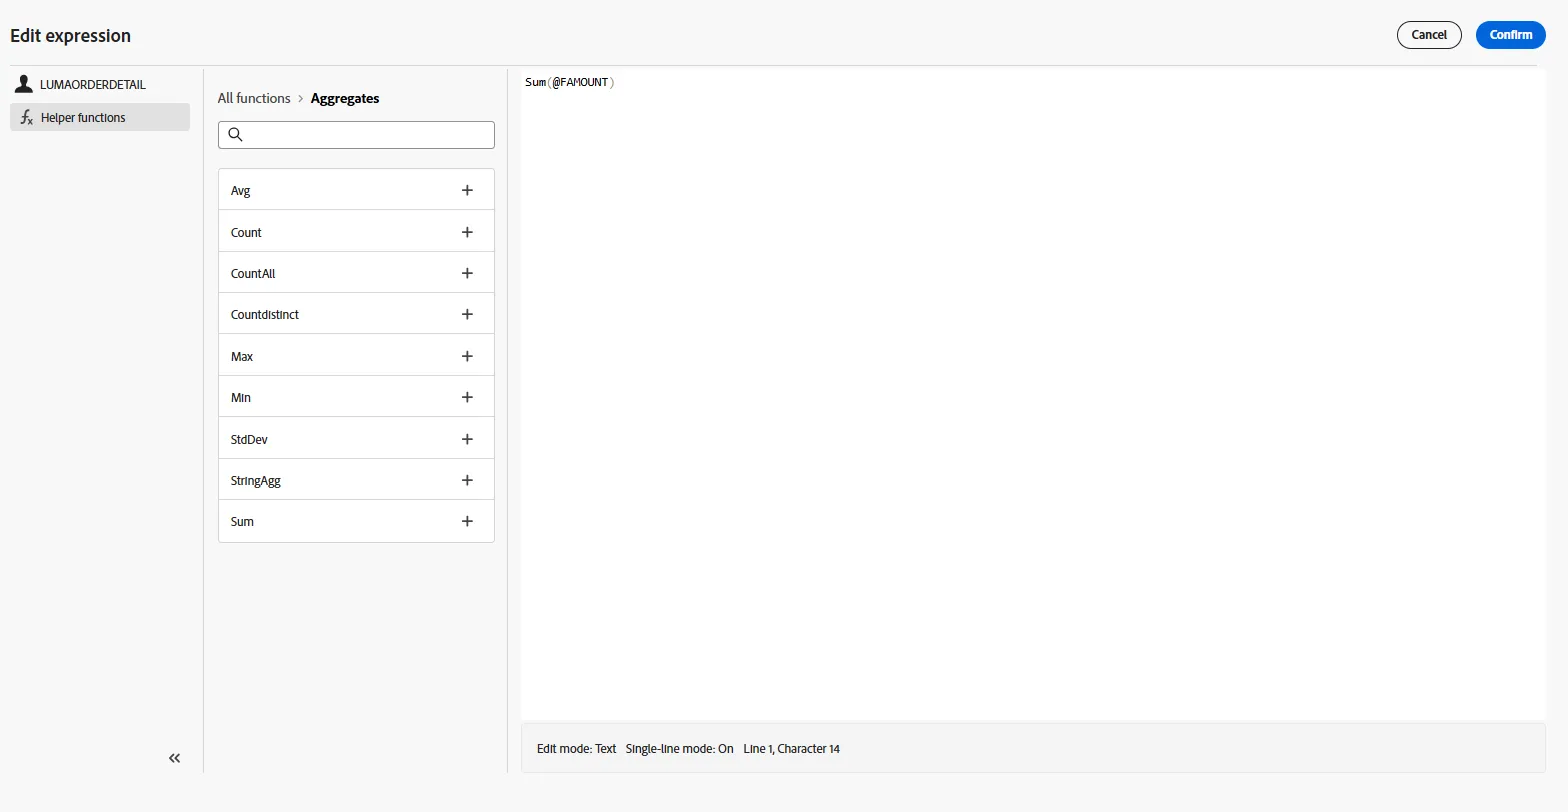Select the Min function row
1568x812 pixels.
[x=356, y=397]
